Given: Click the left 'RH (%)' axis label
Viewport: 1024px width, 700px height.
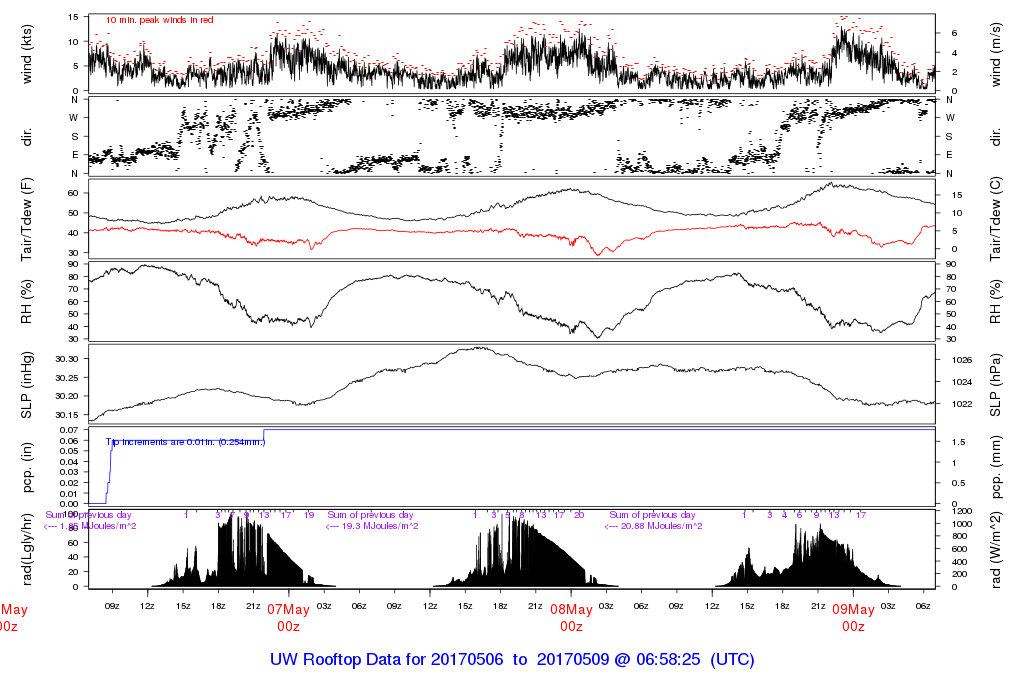Looking at the screenshot, I should 27,302.
